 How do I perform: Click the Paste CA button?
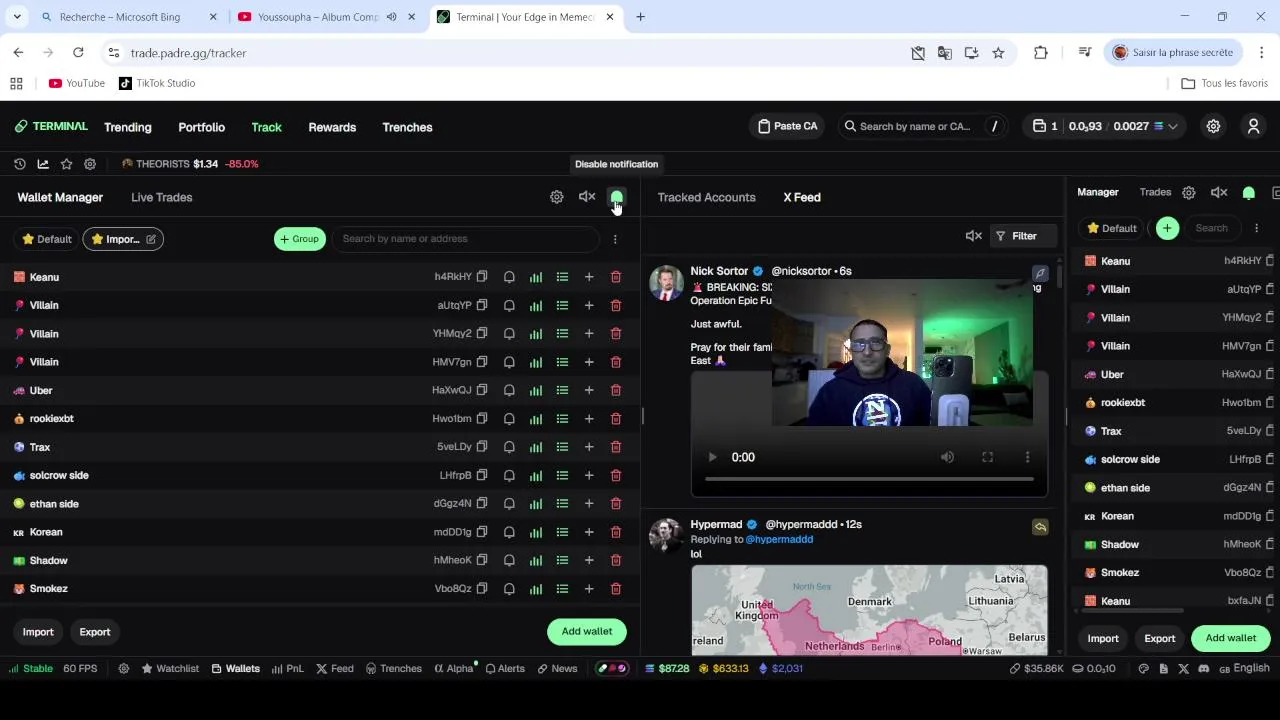click(788, 126)
